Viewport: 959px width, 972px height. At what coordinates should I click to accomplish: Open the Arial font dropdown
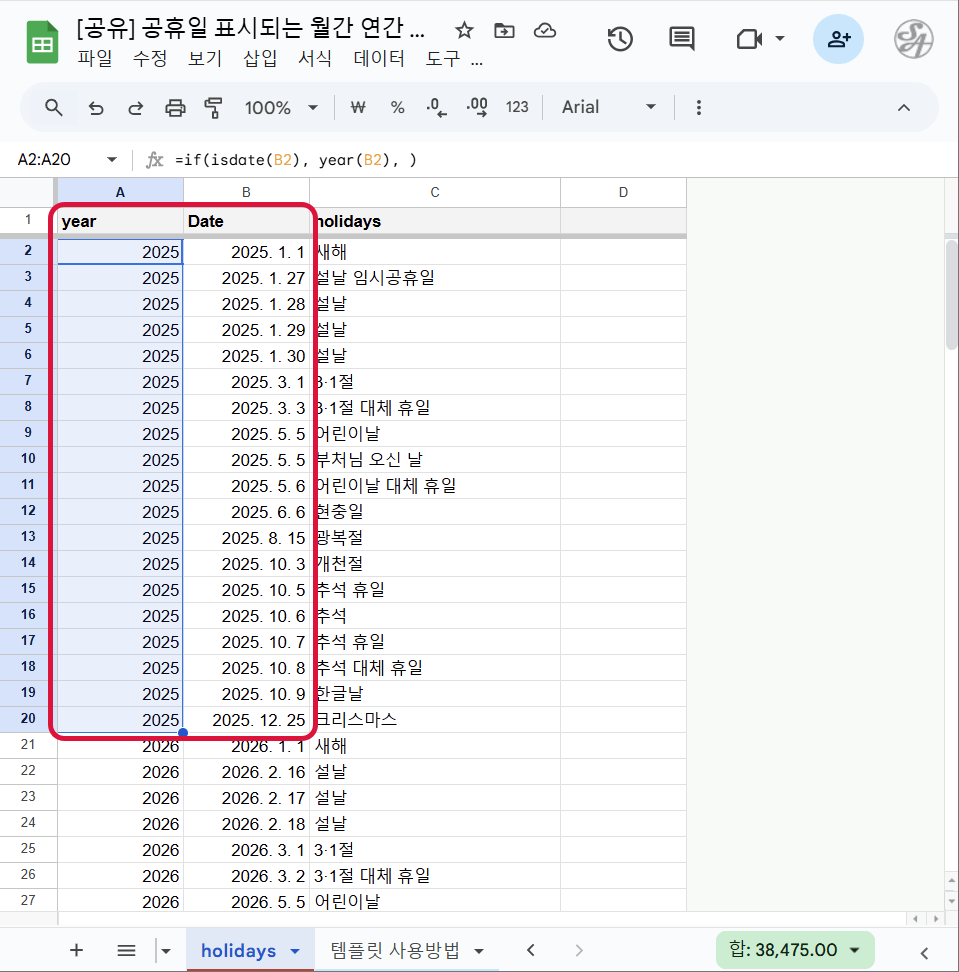click(x=609, y=107)
